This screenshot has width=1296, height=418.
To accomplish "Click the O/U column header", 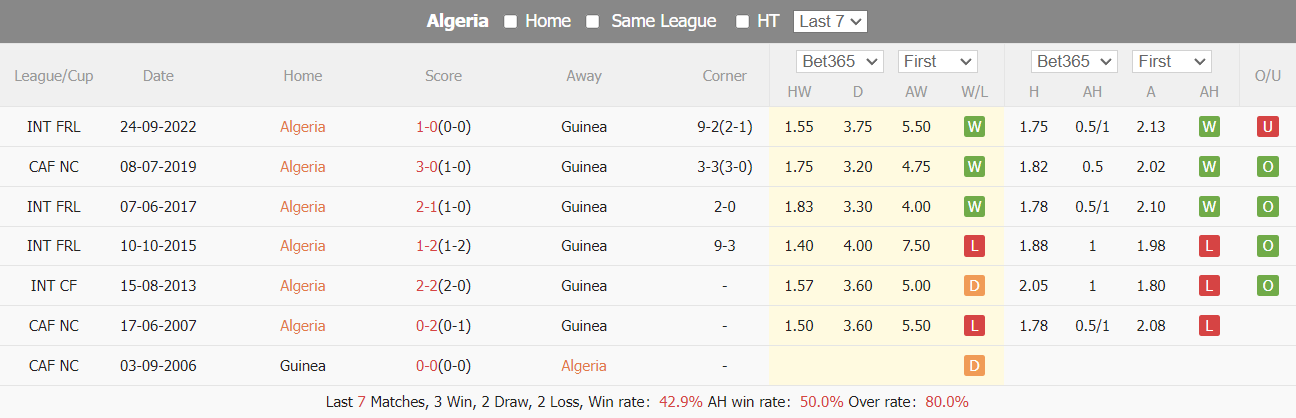I will coord(1267,76).
